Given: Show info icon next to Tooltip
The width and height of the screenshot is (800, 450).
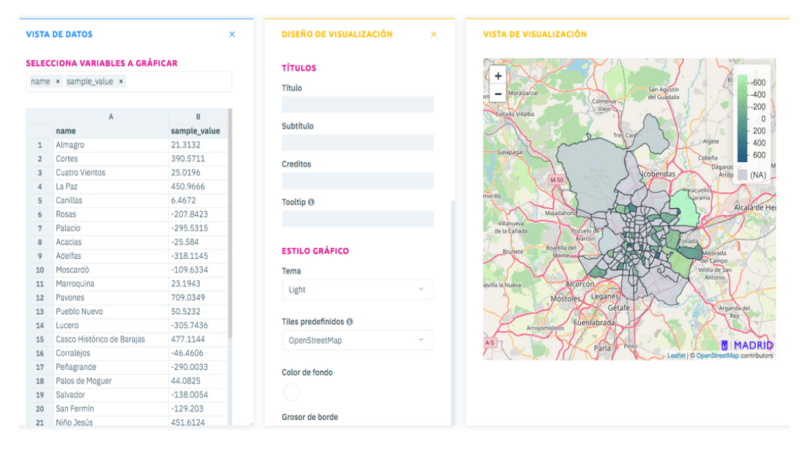Looking at the screenshot, I should pyautogui.click(x=311, y=202).
